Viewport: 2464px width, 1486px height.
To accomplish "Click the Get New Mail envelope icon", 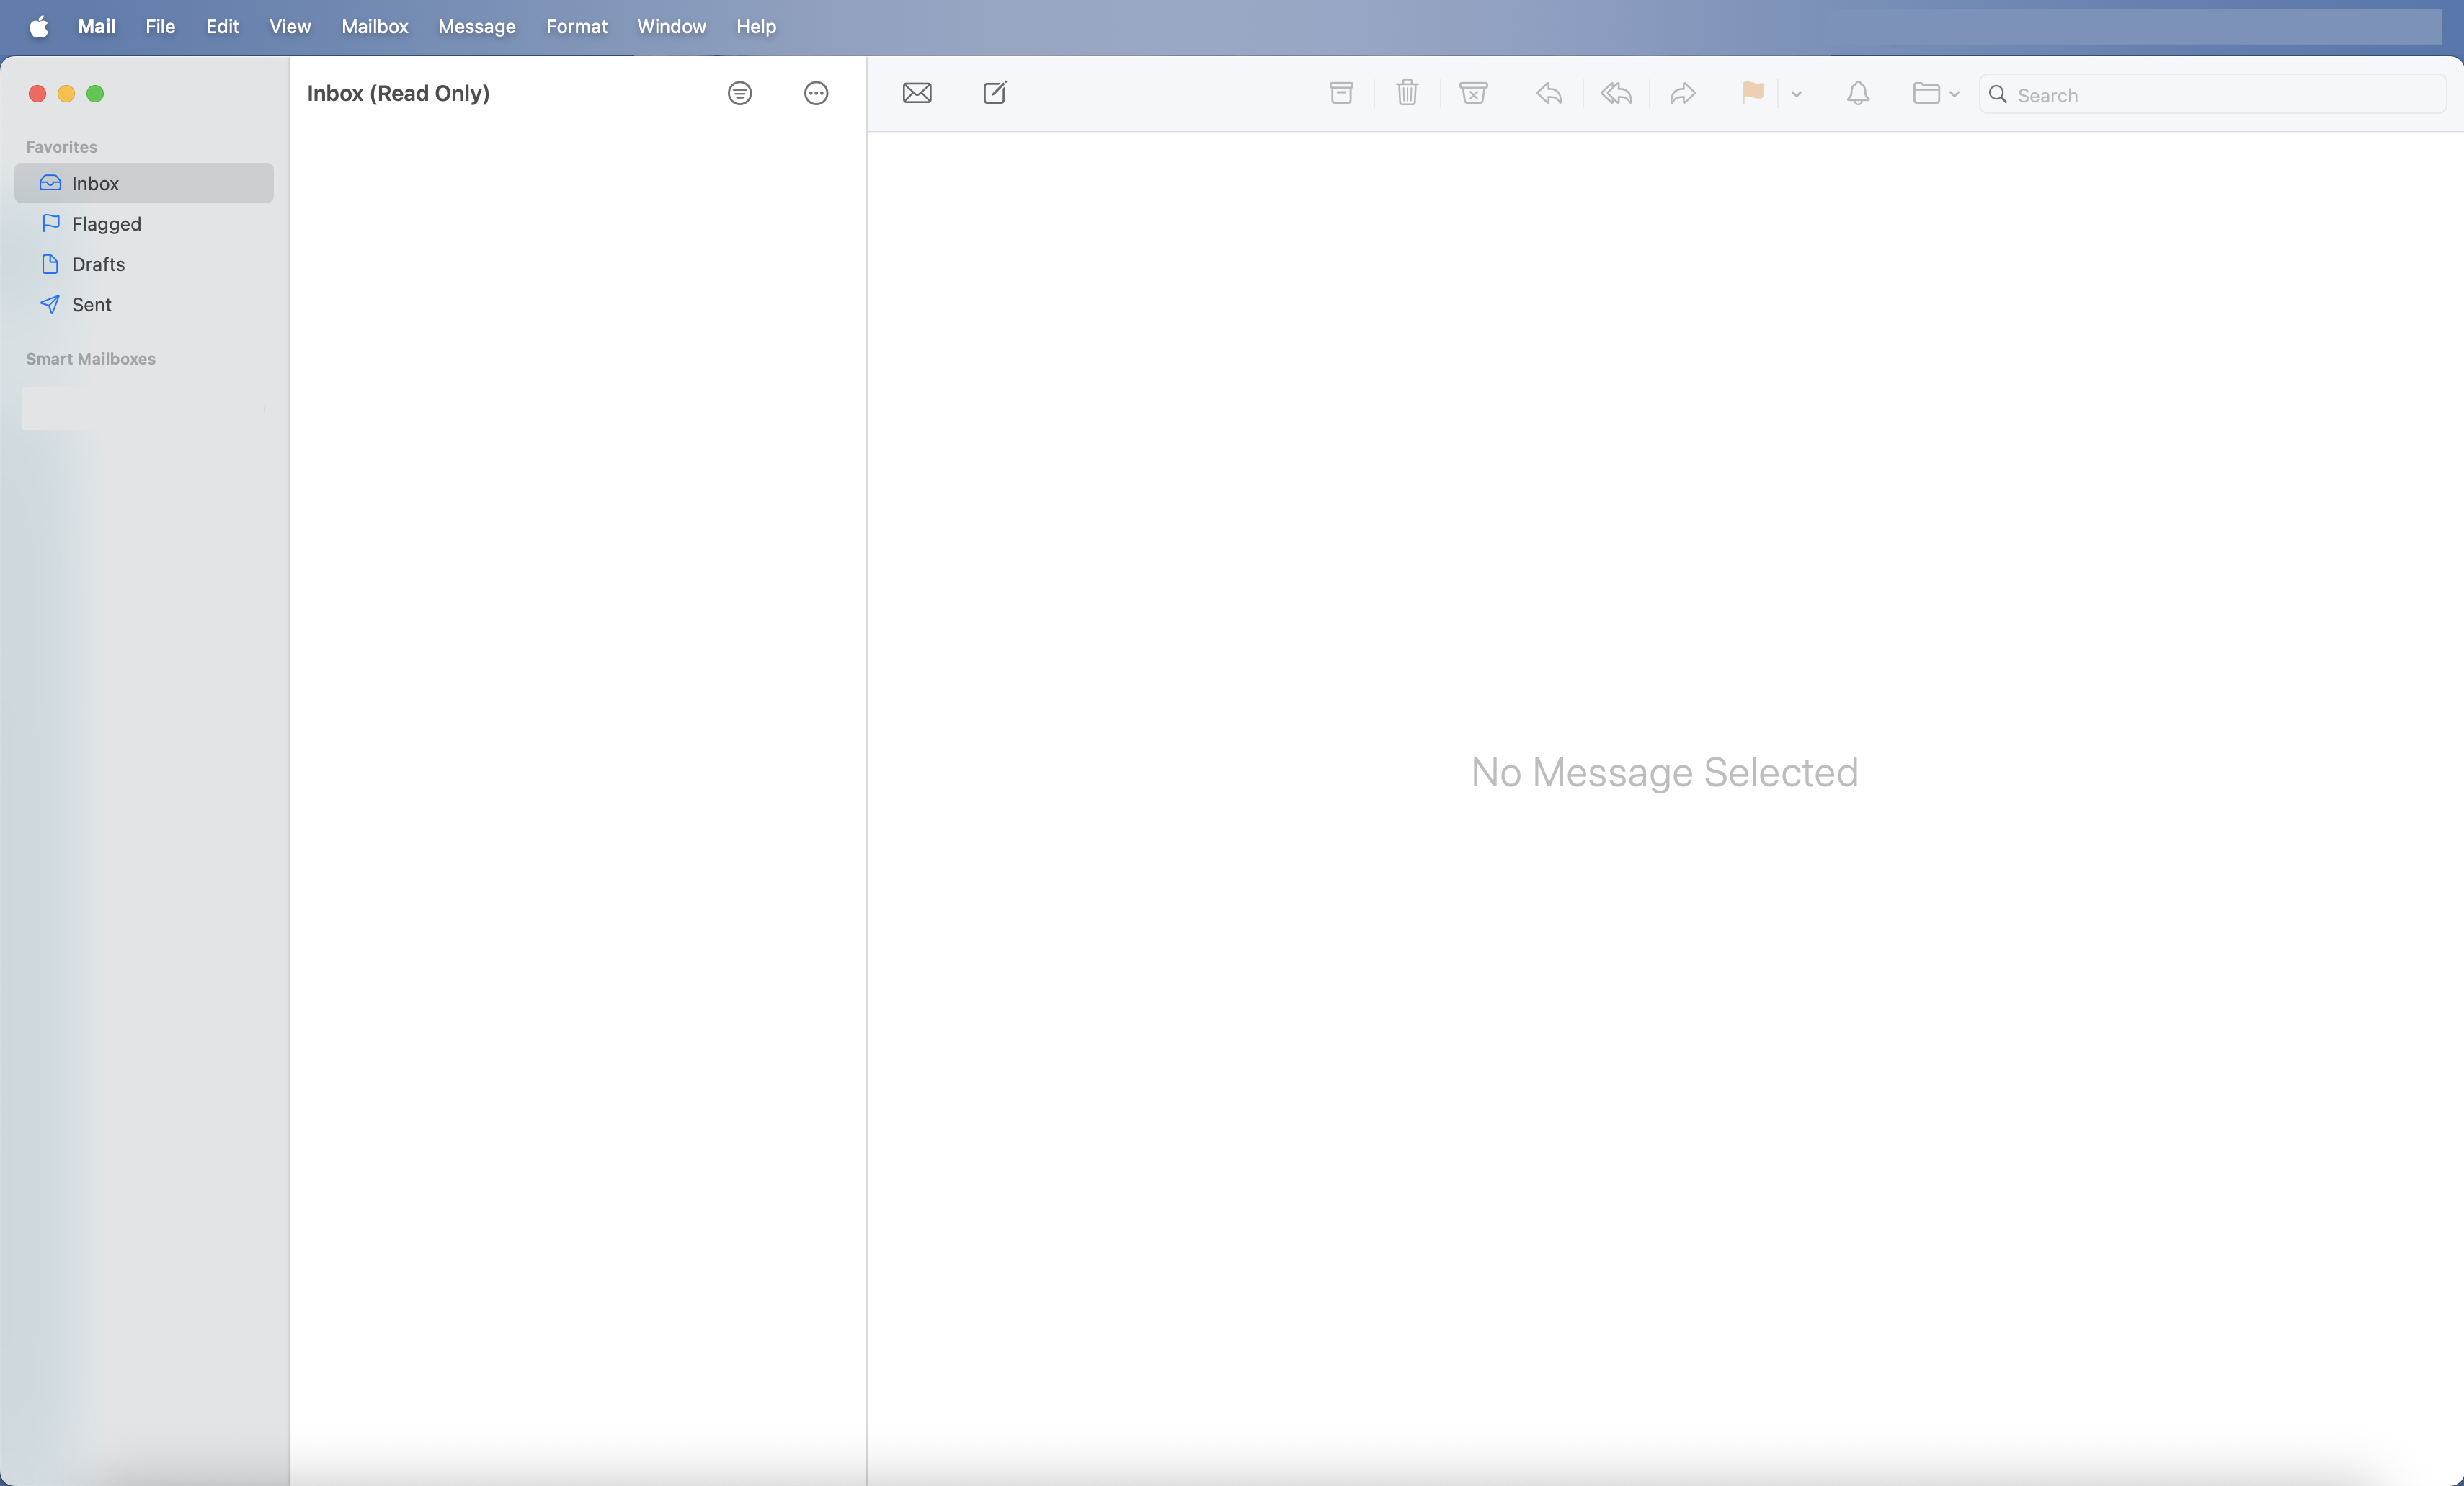I will [x=917, y=93].
